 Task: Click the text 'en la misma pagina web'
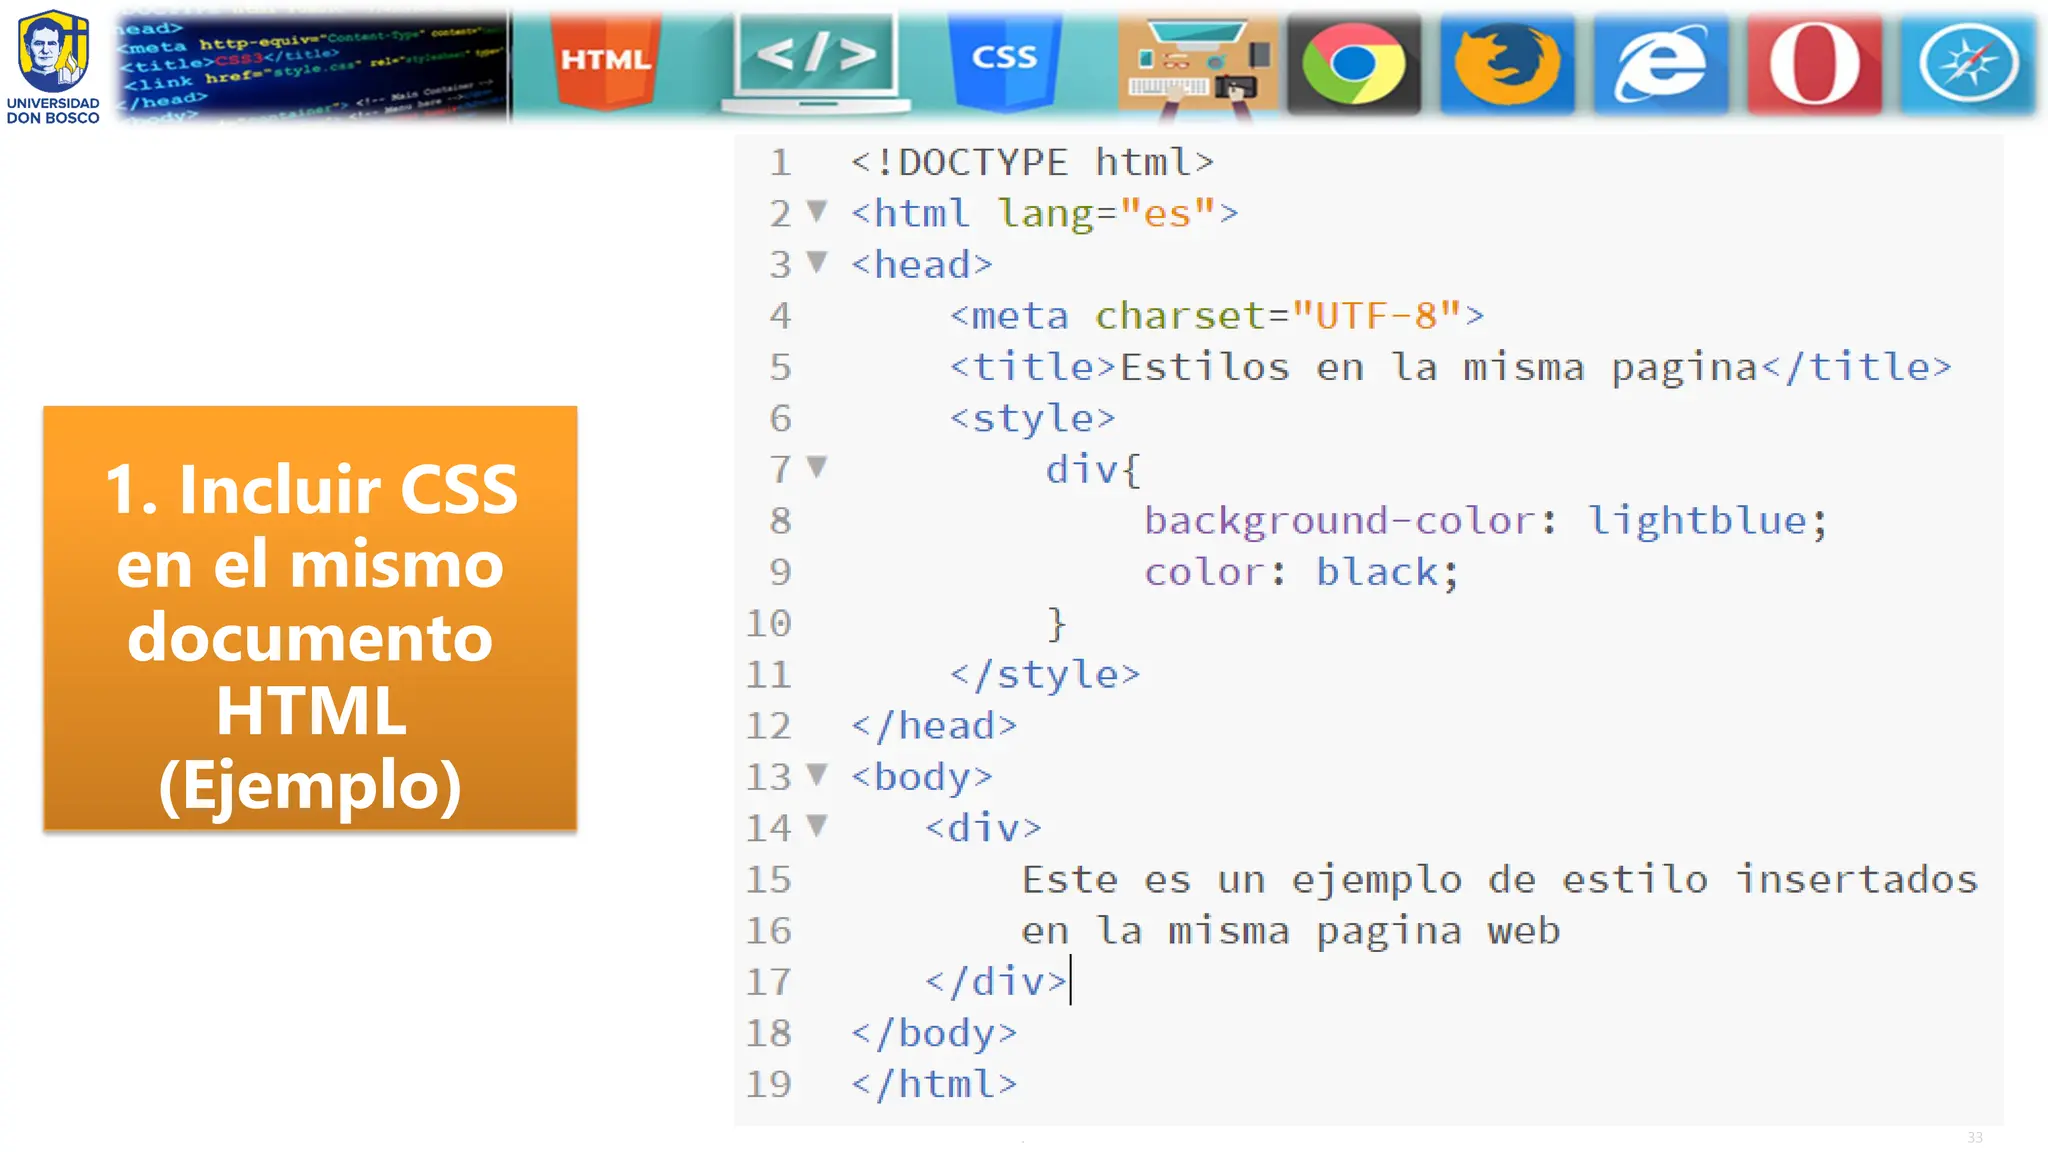pos(1291,931)
